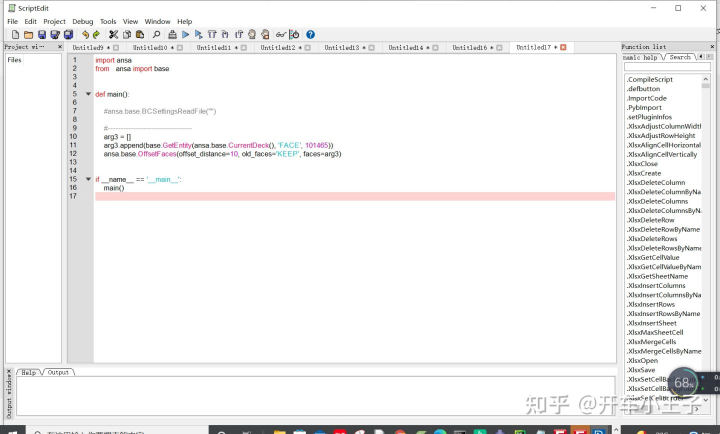The height and width of the screenshot is (434, 720).
Task: Close the Project view panel
Action: pyautogui.click(x=60, y=47)
